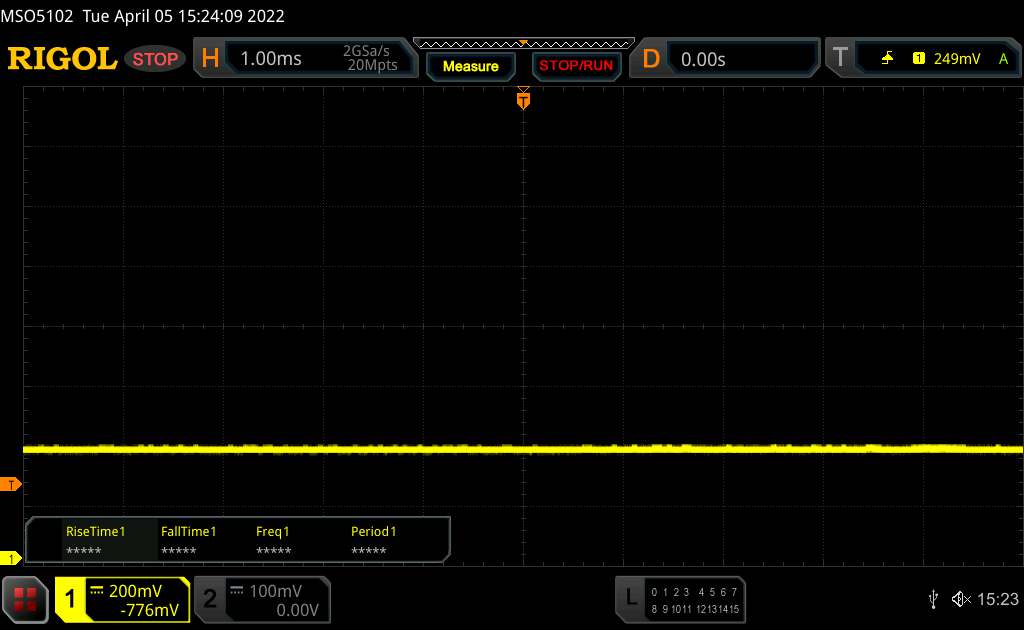Click channel 2 0.00V offset value

(x=297, y=610)
